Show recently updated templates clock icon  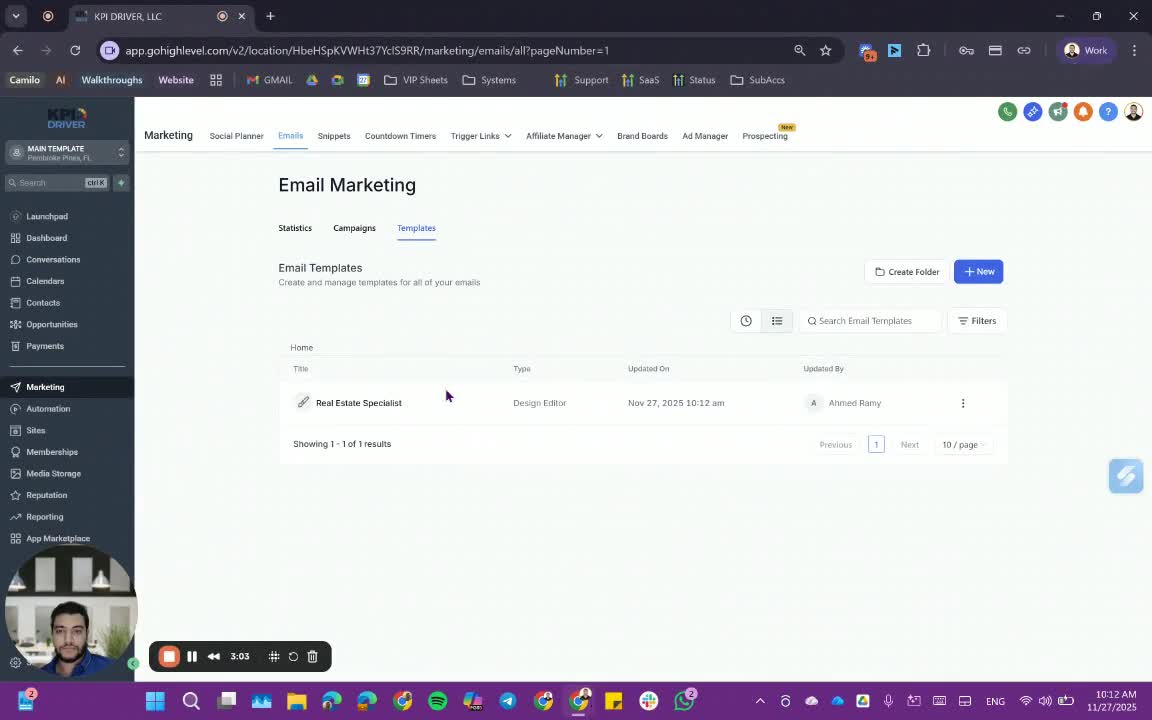[746, 321]
